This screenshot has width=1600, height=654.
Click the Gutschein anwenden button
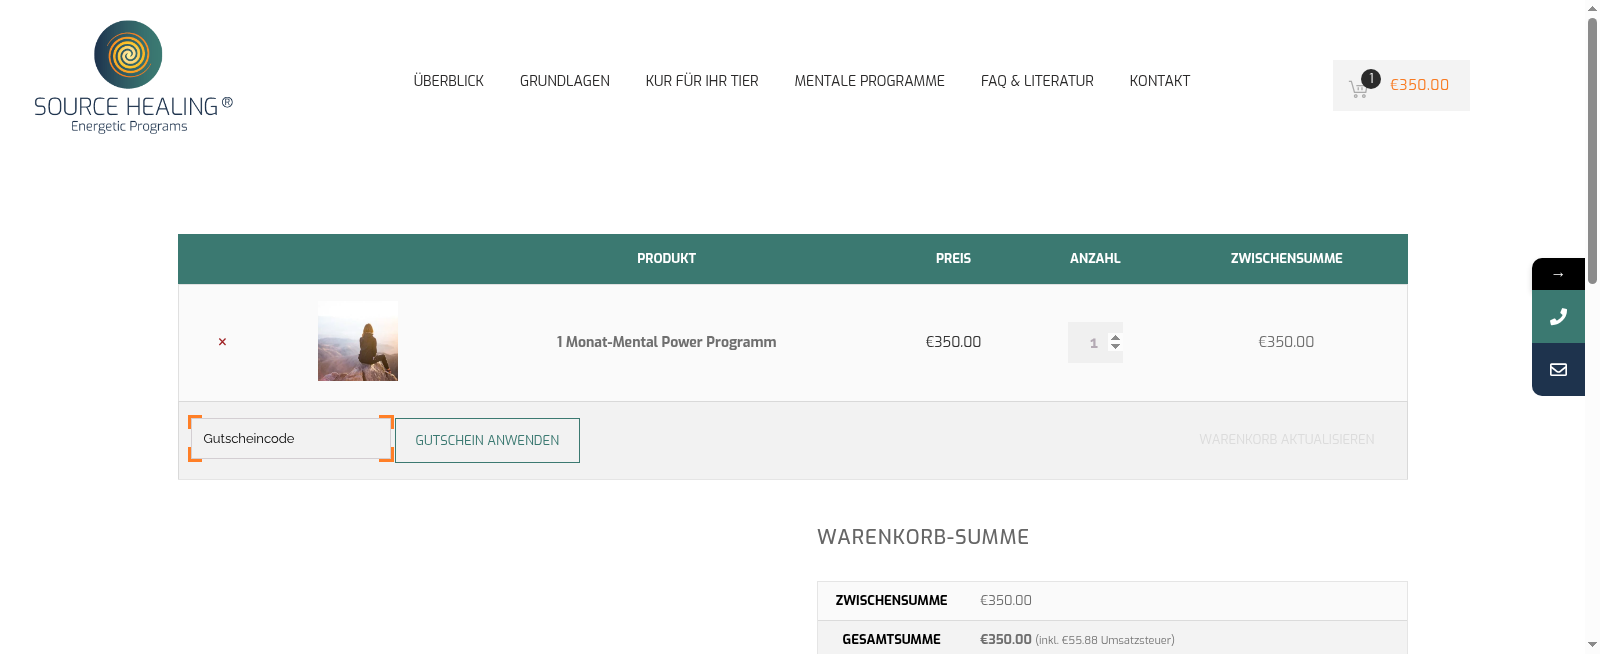pos(487,440)
